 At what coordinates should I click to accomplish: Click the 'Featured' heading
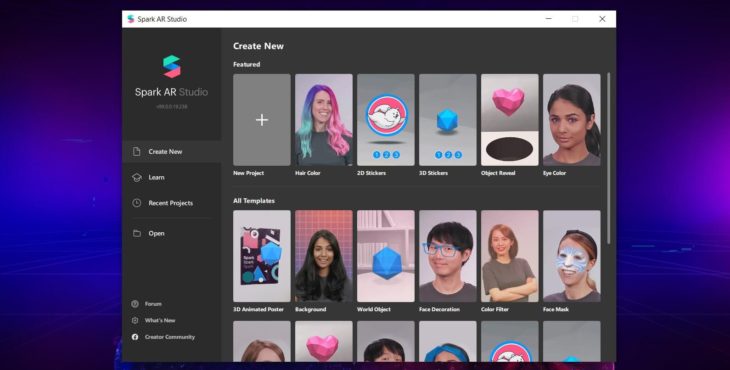coord(246,65)
